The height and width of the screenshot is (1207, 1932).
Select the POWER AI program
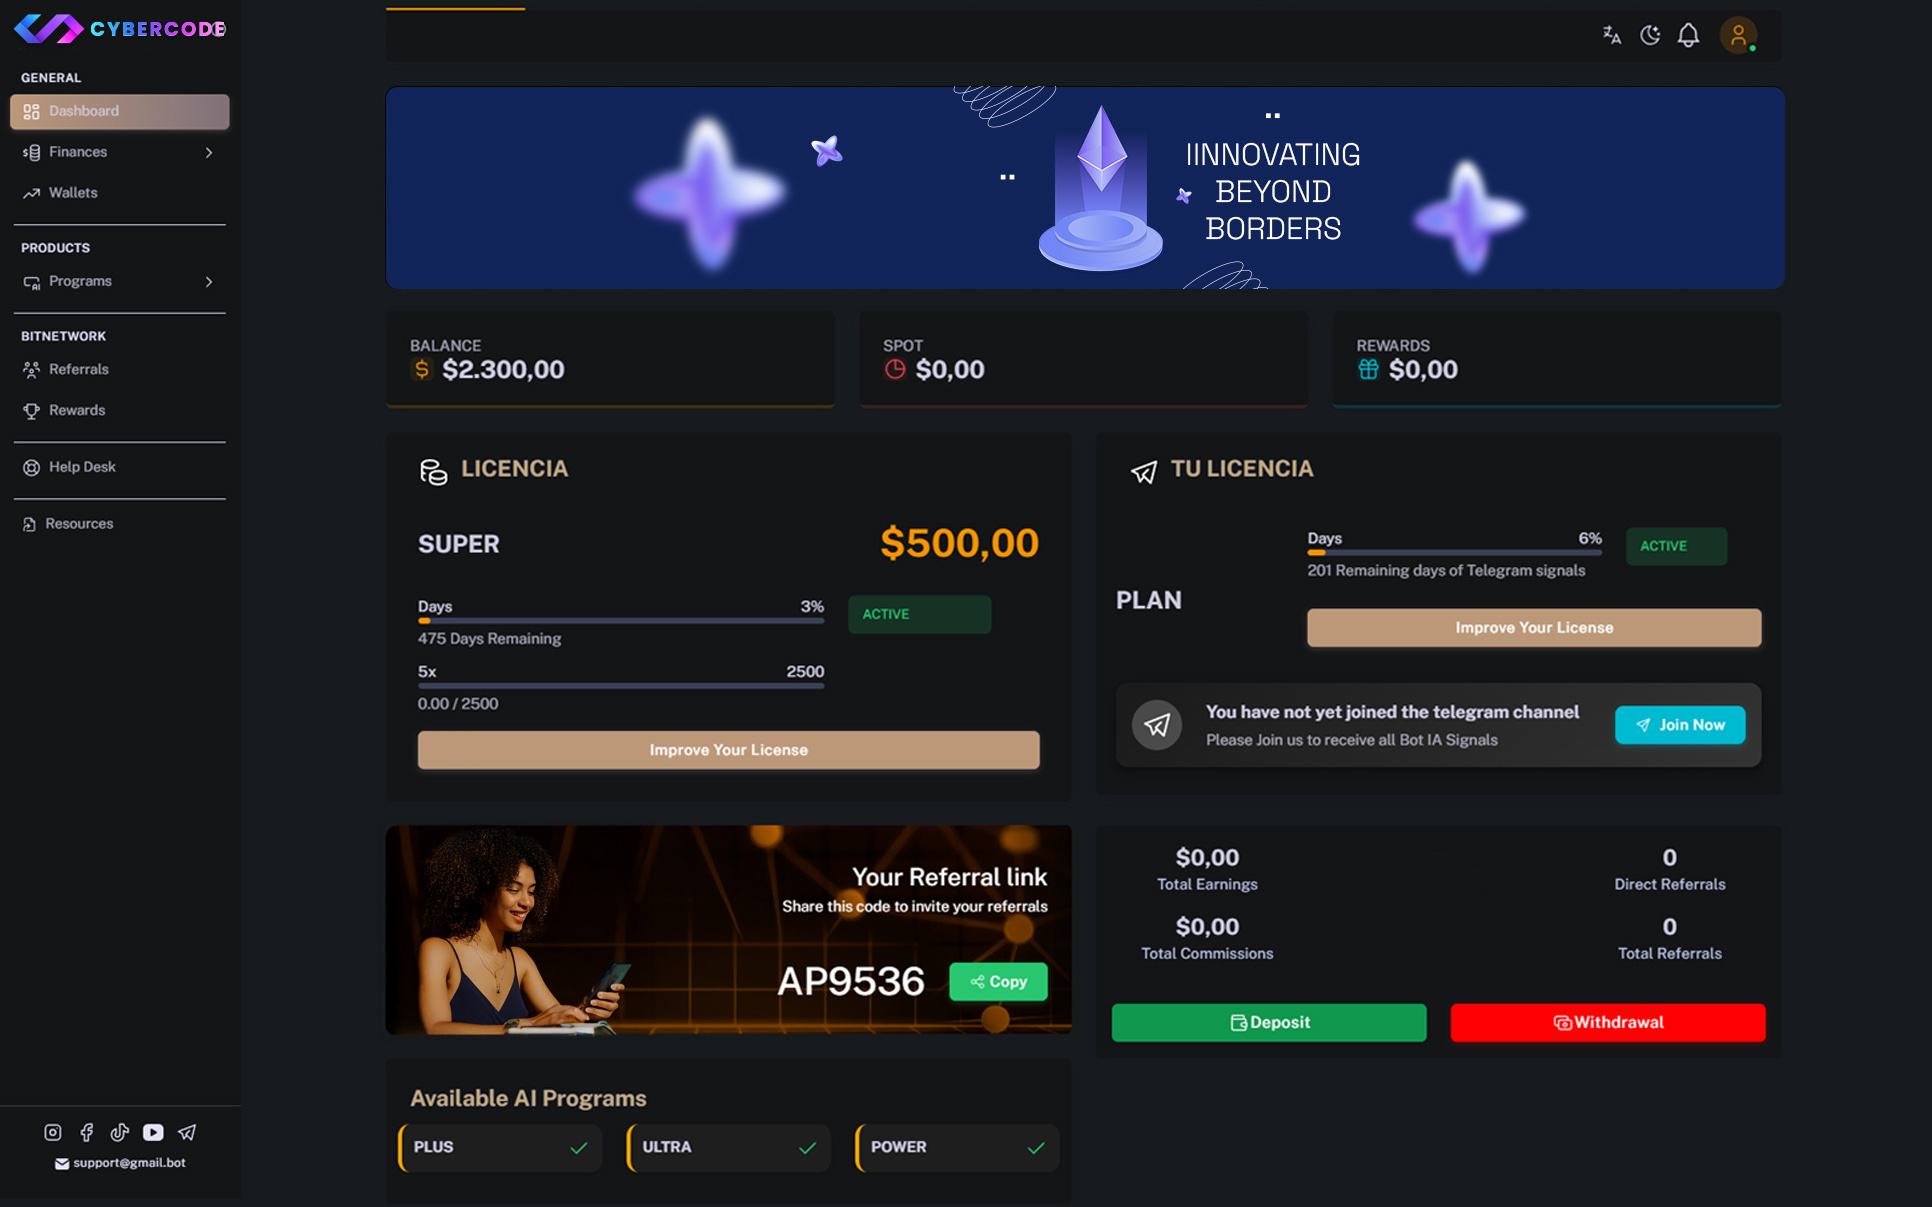click(957, 1147)
